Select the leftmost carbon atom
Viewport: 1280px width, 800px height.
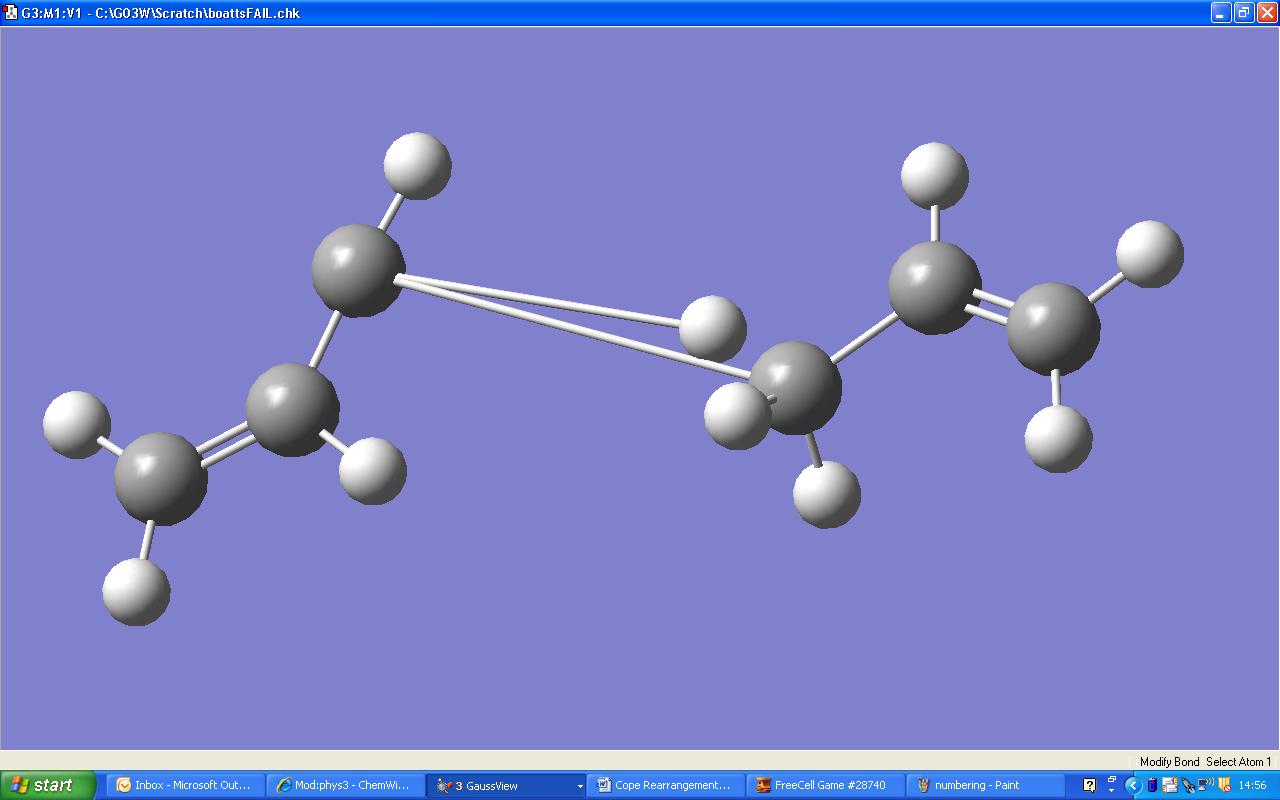click(160, 478)
